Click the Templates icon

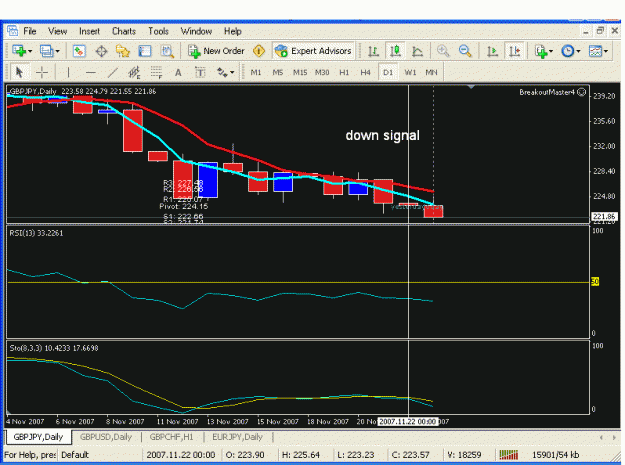[x=595, y=51]
